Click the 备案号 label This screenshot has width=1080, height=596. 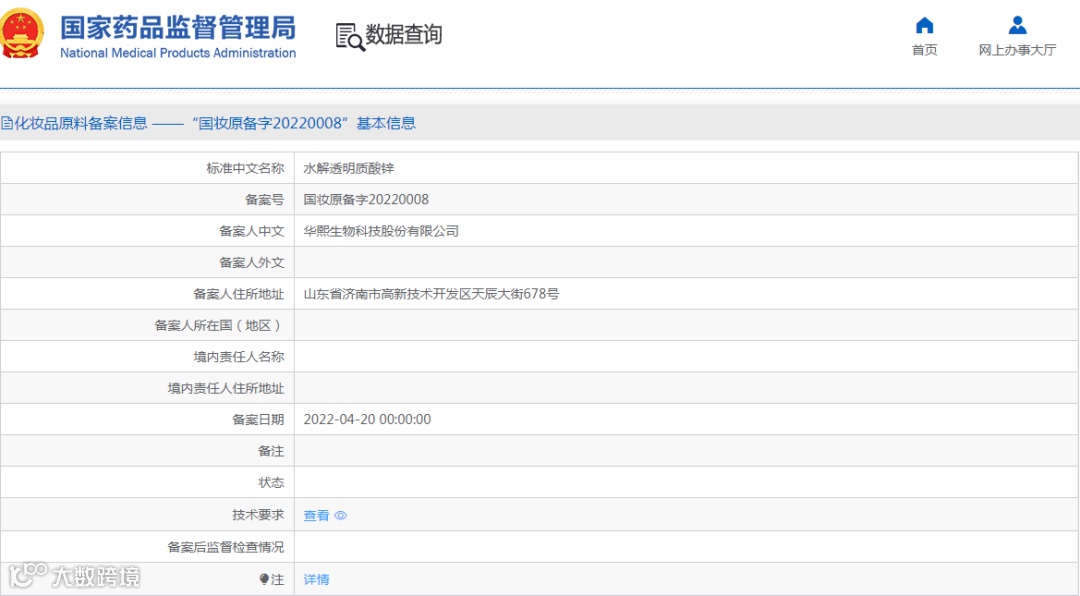pyautogui.click(x=264, y=200)
